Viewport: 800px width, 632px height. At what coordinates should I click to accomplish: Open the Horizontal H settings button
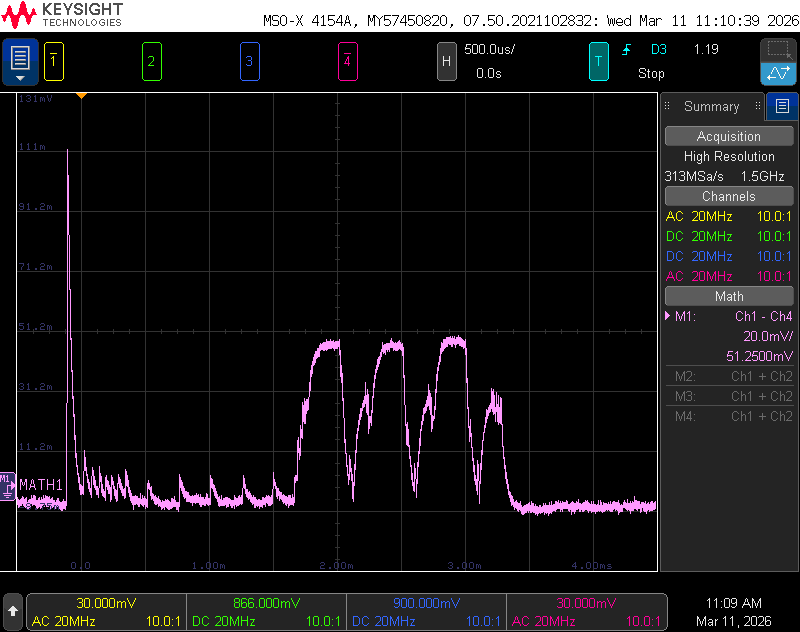coord(446,62)
